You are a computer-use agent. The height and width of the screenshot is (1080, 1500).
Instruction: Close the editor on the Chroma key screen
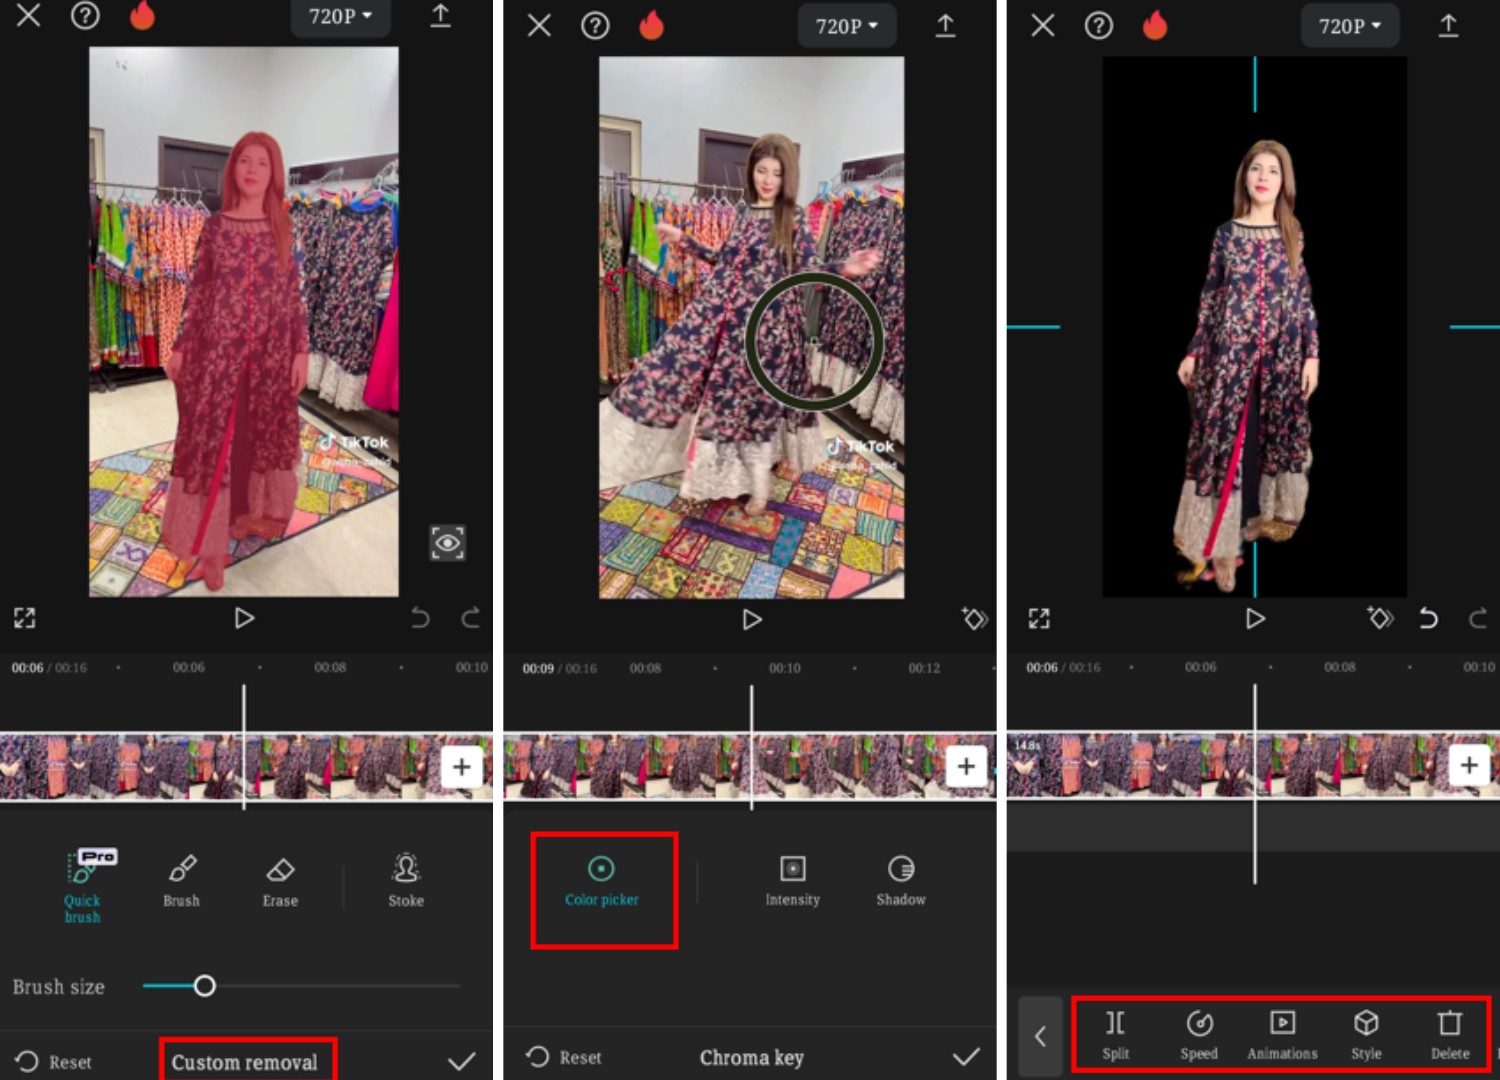(539, 25)
